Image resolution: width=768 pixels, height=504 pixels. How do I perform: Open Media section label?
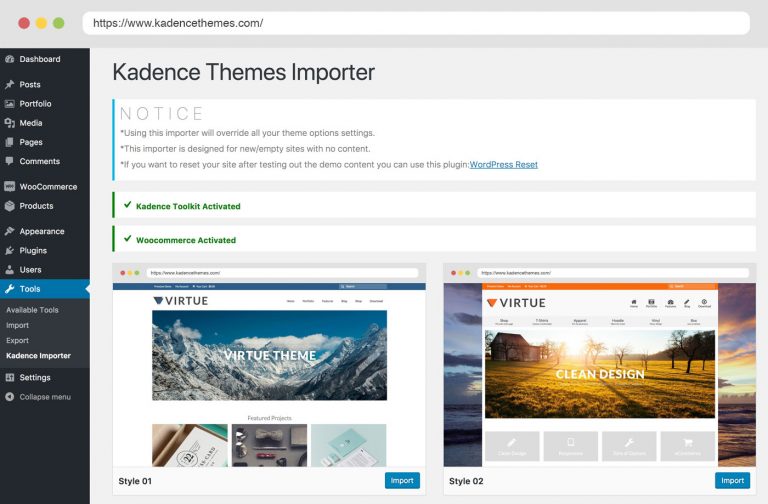[31, 123]
